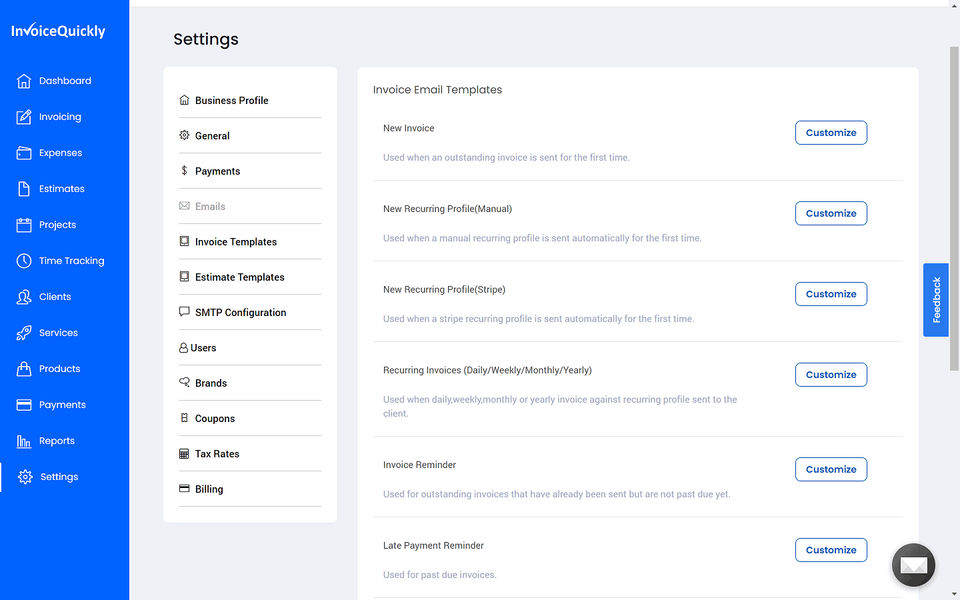Open Estimates from the sidebar
Screen dimensions: 960x600
62,189
